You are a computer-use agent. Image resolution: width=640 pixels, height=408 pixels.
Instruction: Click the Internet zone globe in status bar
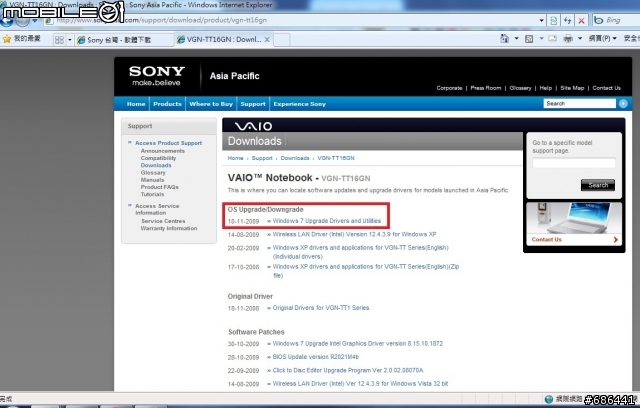tap(549, 399)
